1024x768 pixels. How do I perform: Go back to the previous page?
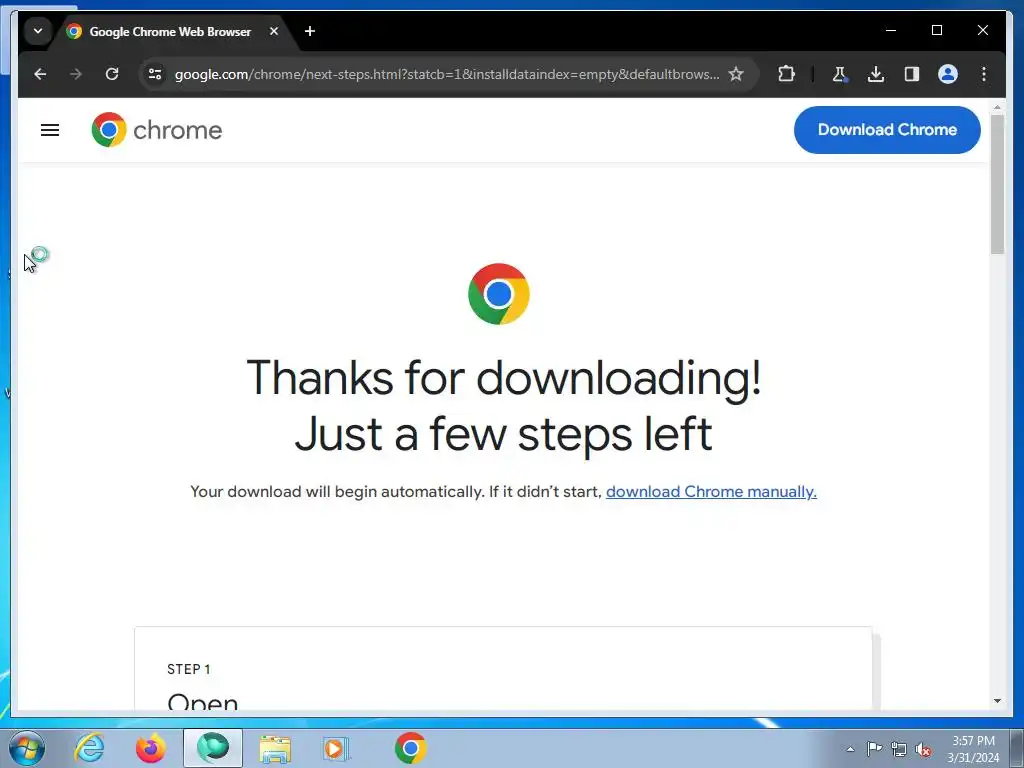[x=40, y=74]
